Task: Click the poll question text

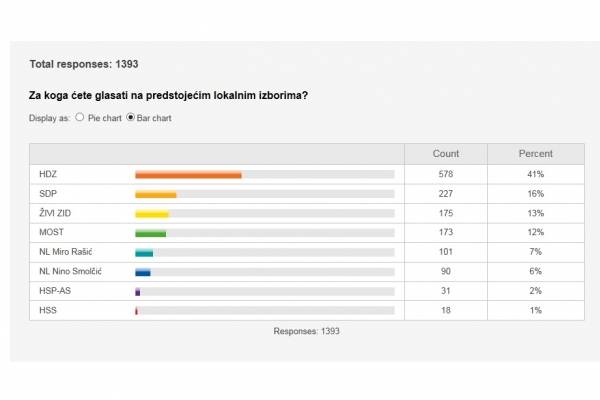Action: click(x=169, y=96)
